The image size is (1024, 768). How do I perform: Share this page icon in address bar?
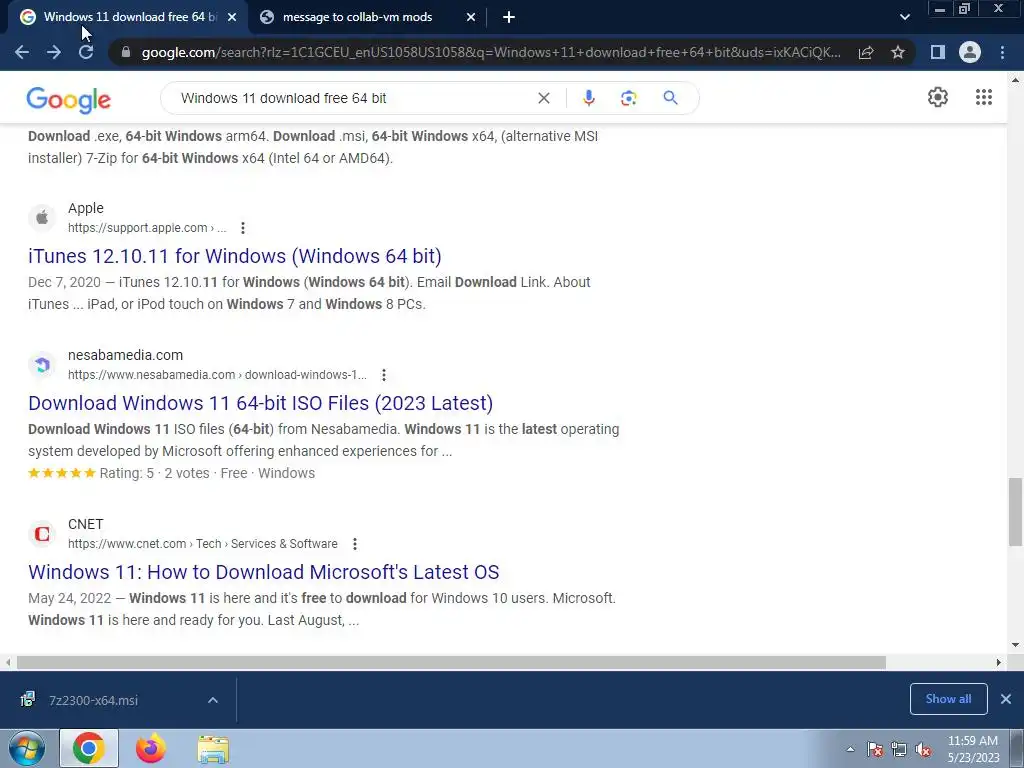click(866, 52)
